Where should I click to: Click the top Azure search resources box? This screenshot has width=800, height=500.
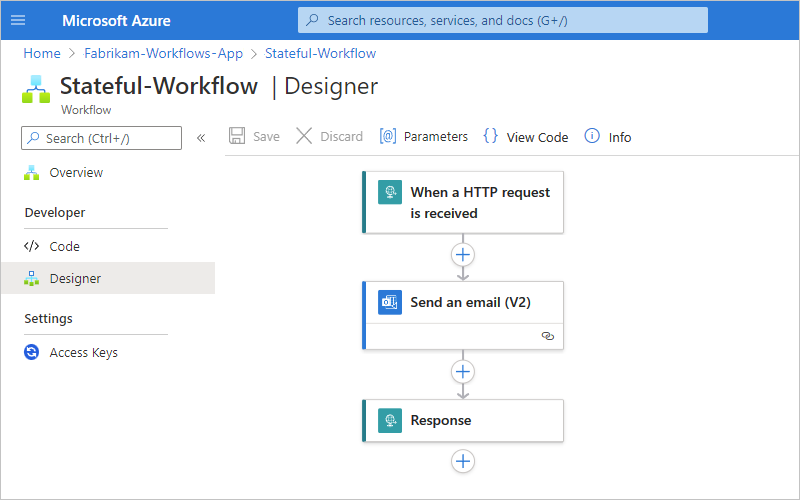point(503,20)
